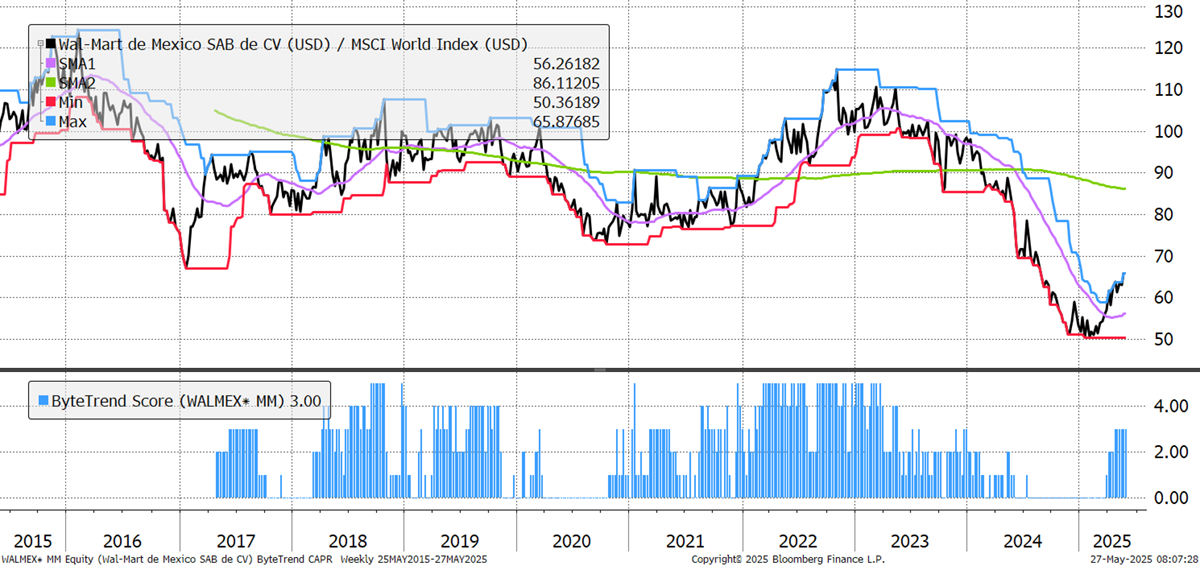Viewport: 1200px width, 566px height.
Task: Click the 120 price axis label
Action: pos(1170,48)
